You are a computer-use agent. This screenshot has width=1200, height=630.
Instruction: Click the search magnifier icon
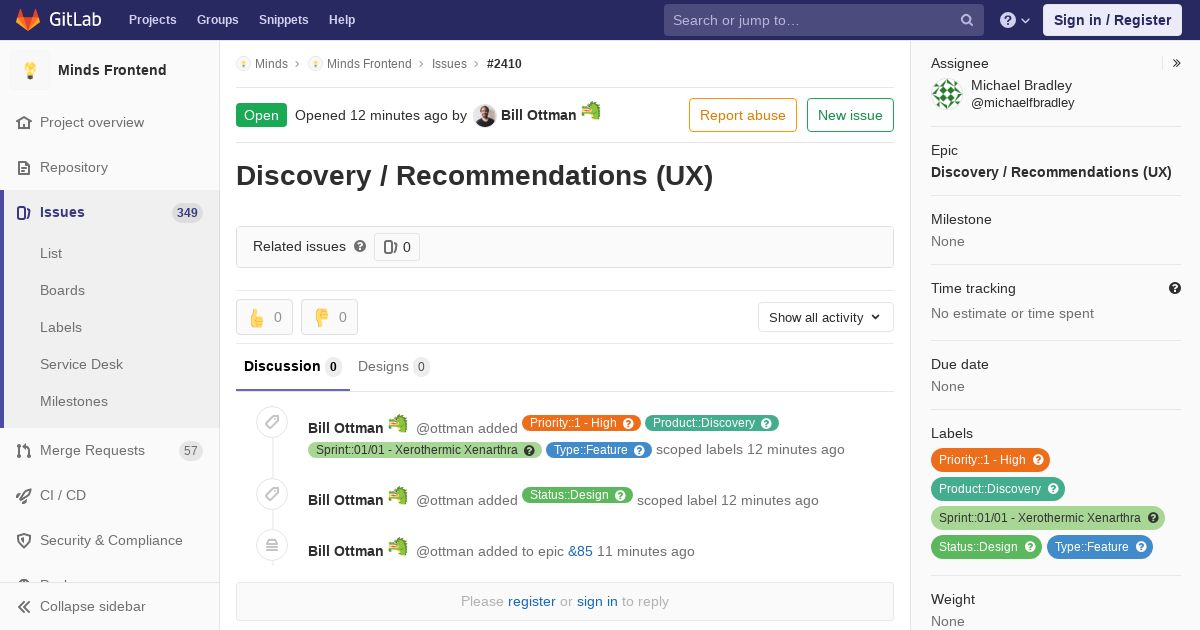click(967, 20)
